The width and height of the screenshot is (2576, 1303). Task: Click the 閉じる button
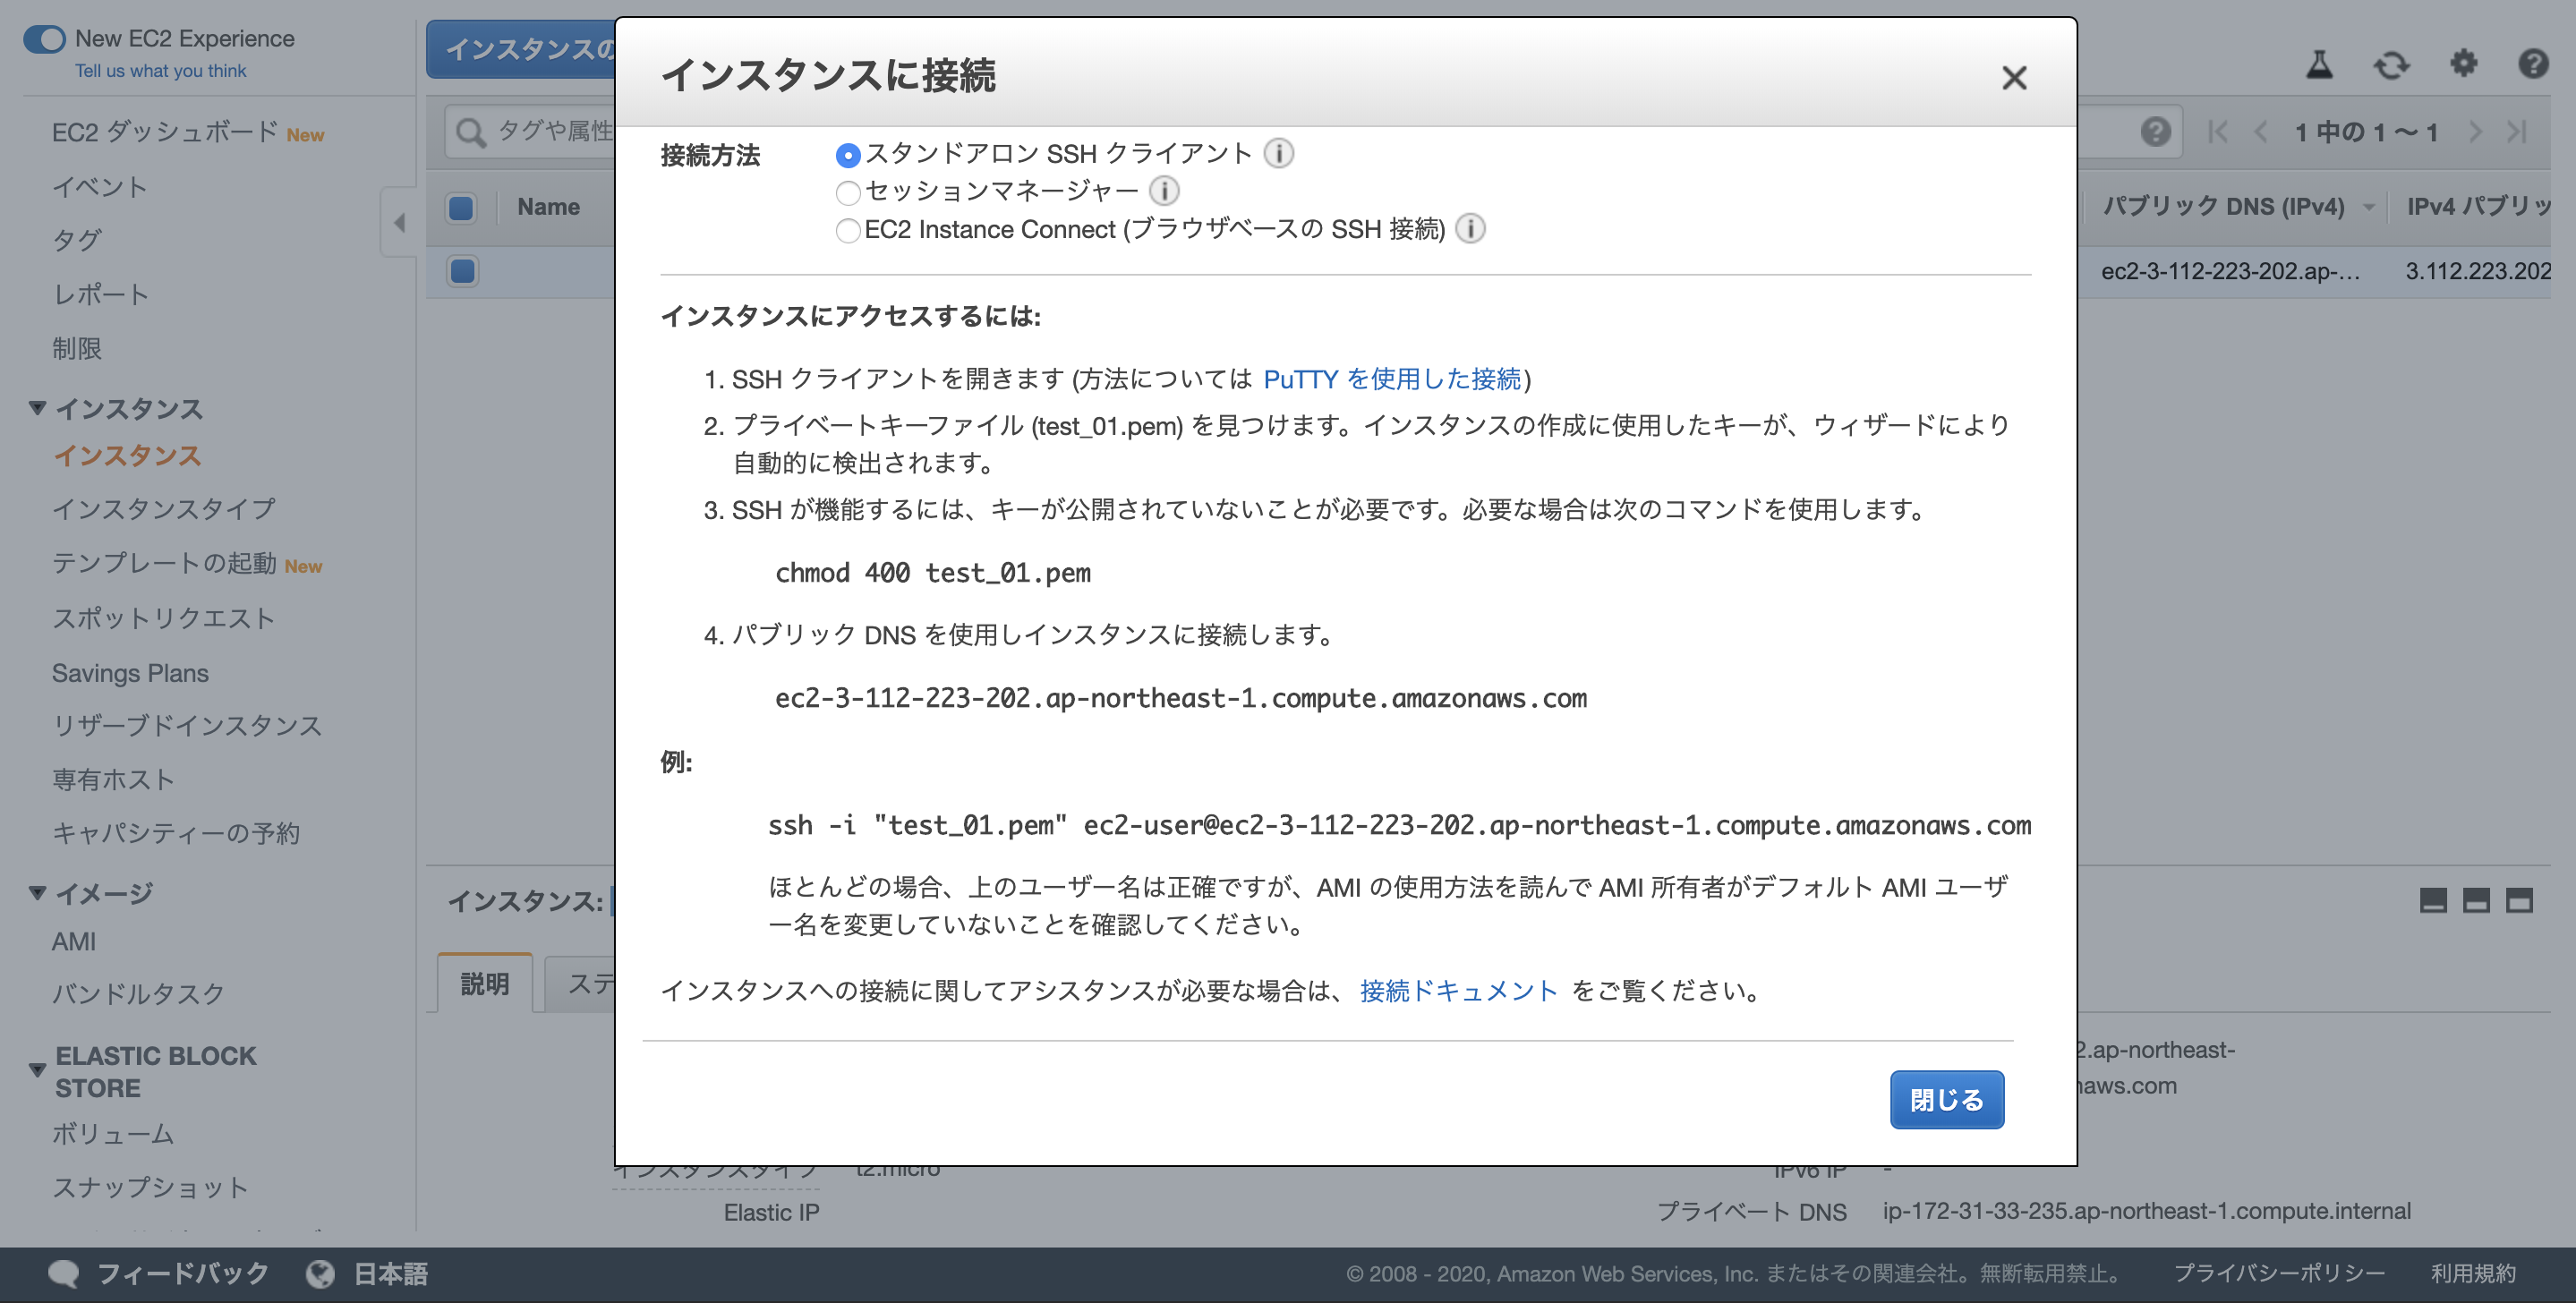point(1946,1099)
